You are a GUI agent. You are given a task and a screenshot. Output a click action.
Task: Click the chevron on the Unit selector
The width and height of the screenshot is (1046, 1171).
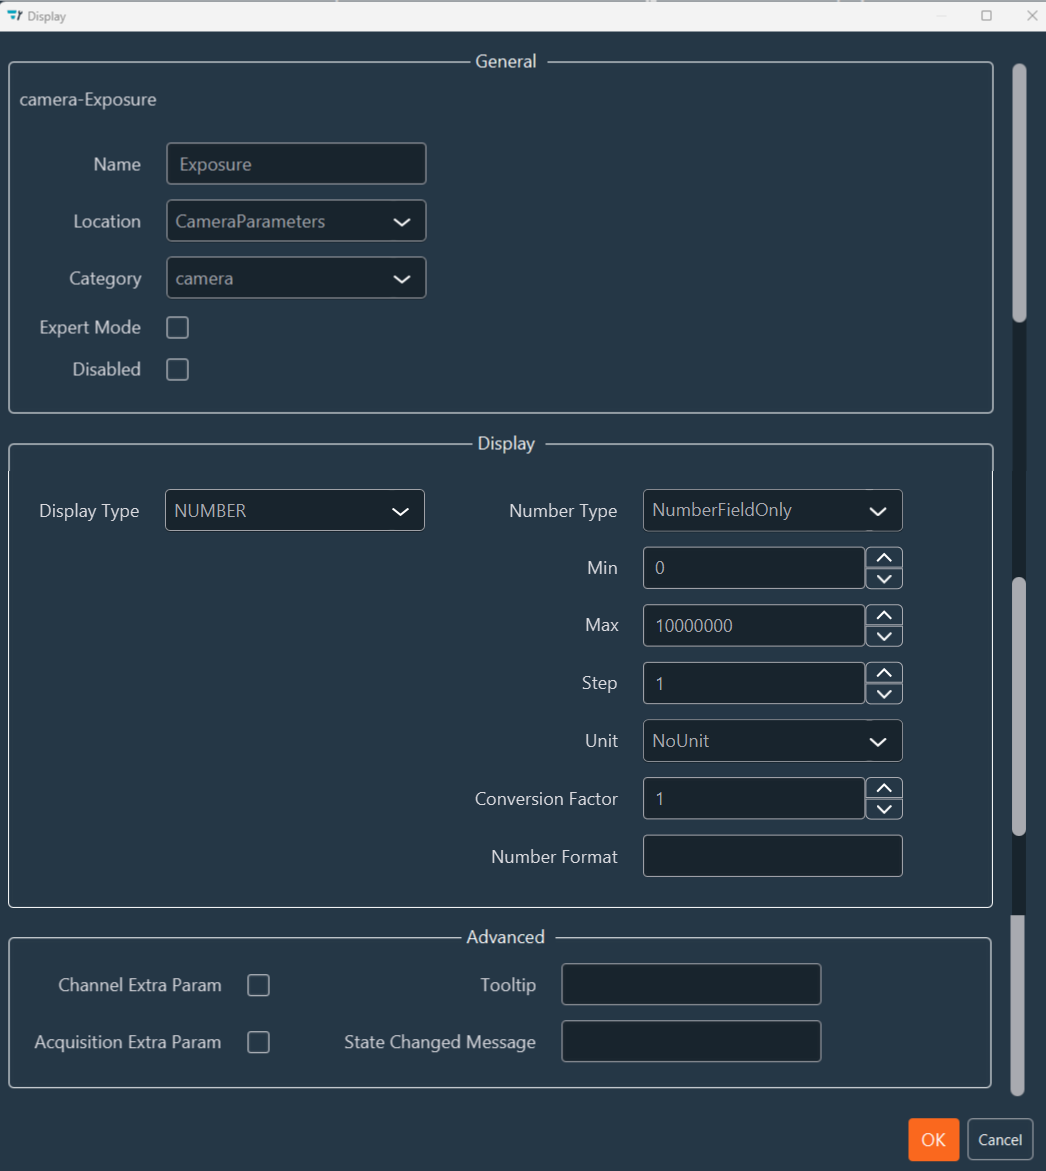pyautogui.click(x=878, y=741)
